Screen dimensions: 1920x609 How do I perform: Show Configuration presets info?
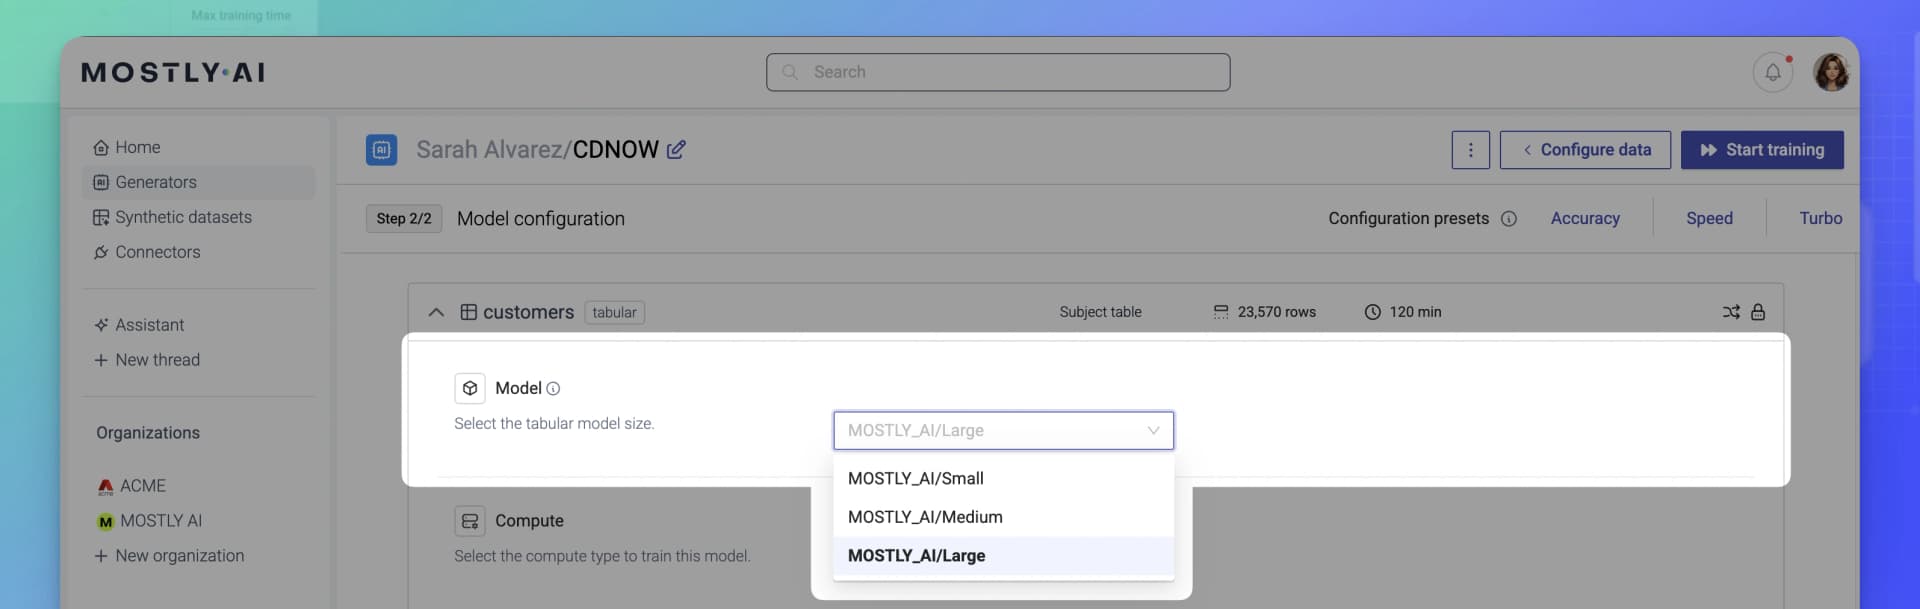(1508, 219)
